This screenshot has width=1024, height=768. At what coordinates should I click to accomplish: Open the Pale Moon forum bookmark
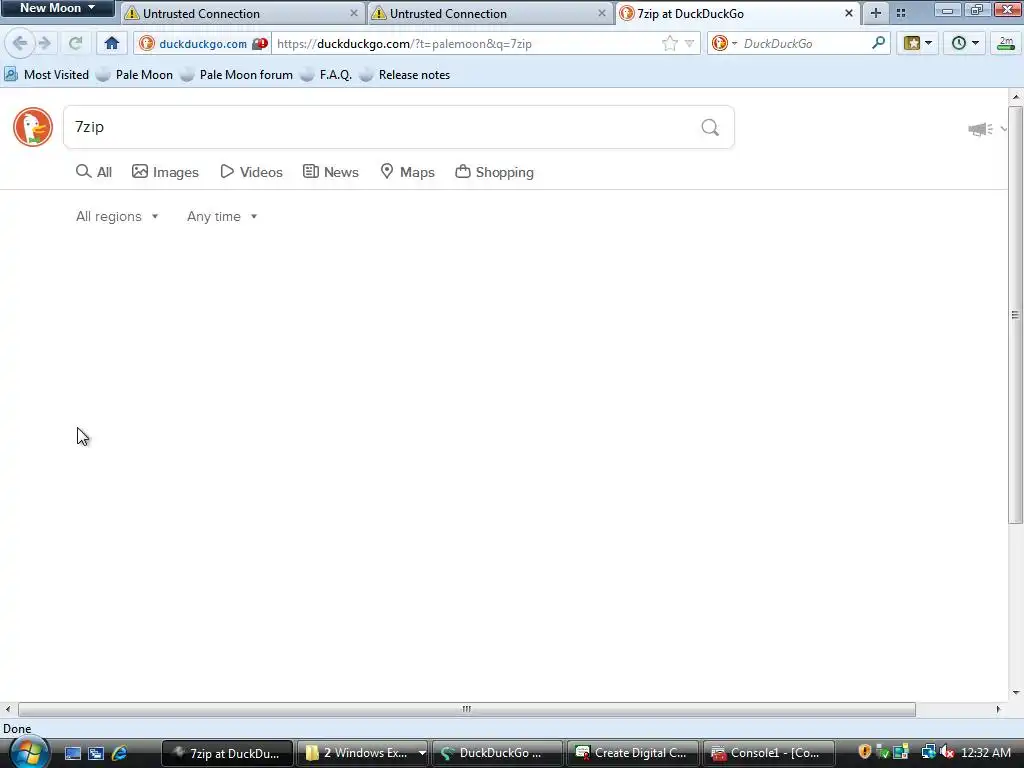pyautogui.click(x=236, y=74)
